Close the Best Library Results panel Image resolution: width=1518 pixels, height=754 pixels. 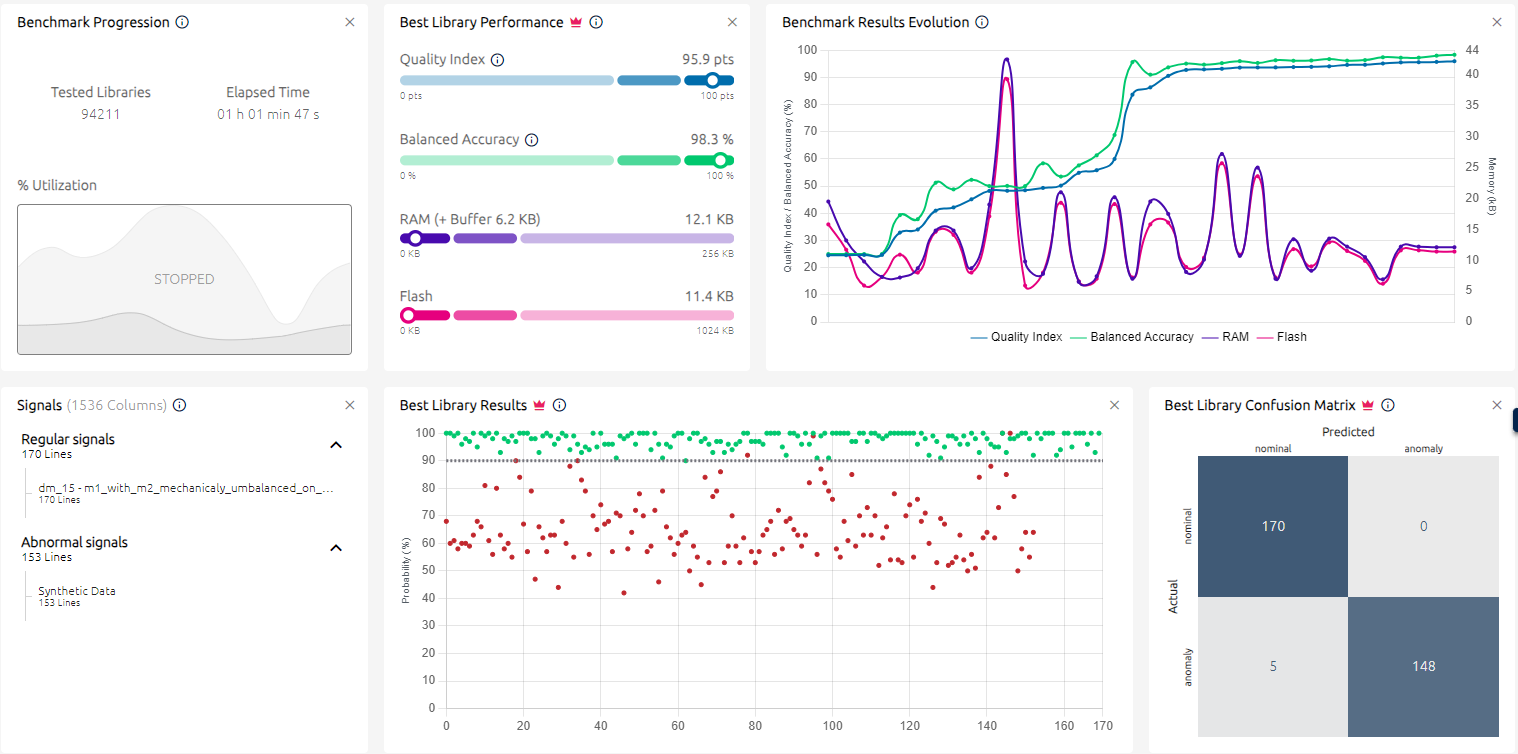coord(1114,405)
